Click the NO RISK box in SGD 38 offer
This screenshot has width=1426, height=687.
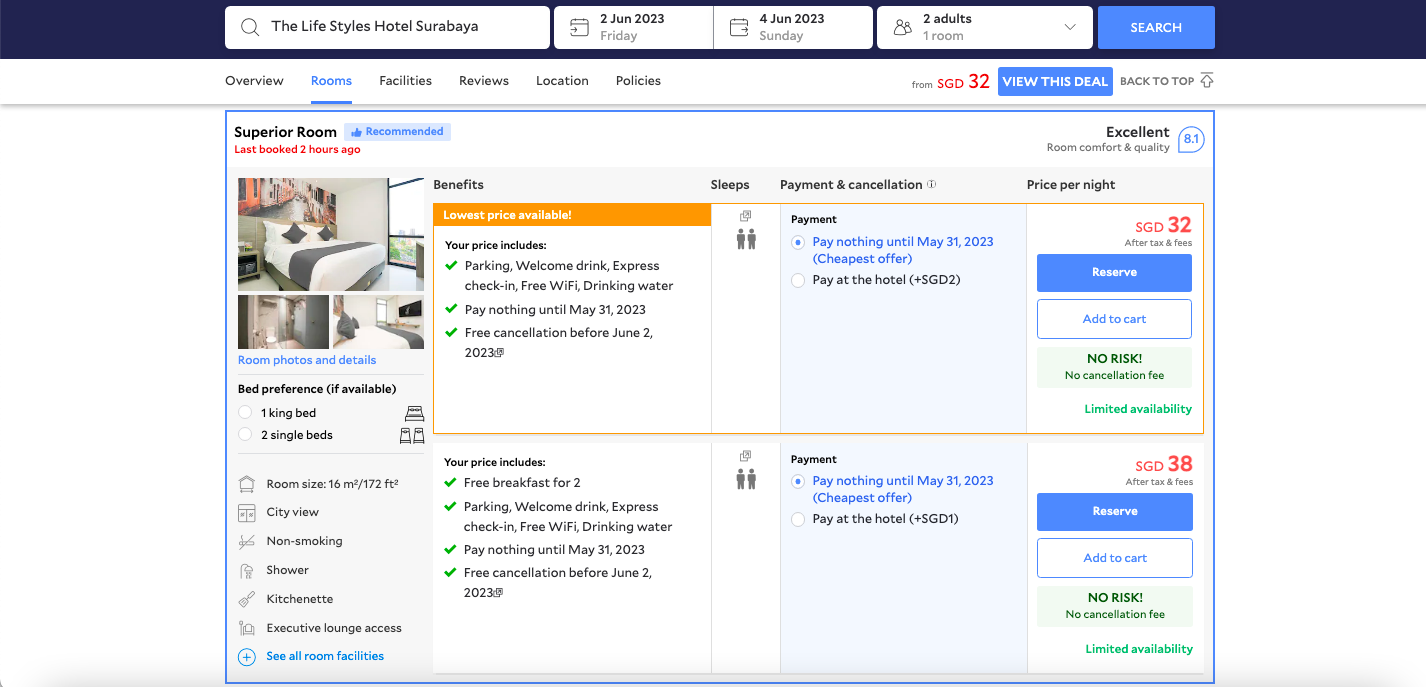tap(1115, 606)
